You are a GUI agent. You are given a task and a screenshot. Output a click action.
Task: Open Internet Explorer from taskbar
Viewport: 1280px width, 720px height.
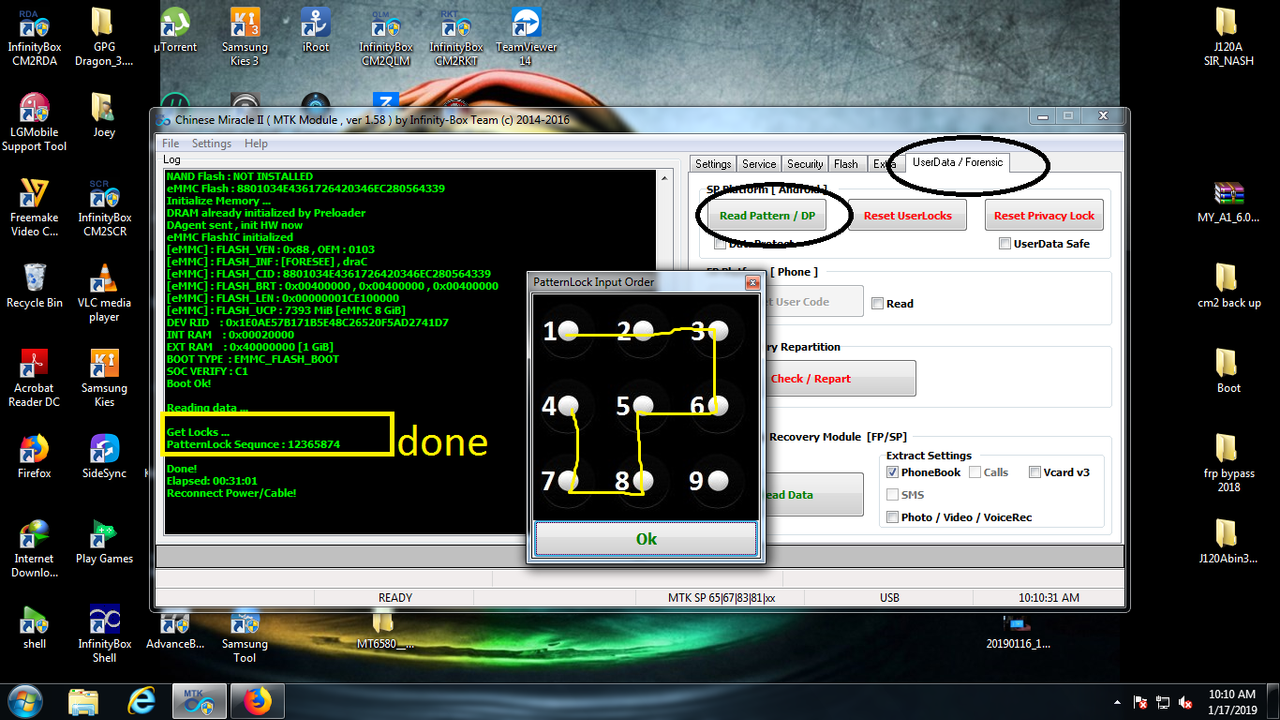pos(142,701)
